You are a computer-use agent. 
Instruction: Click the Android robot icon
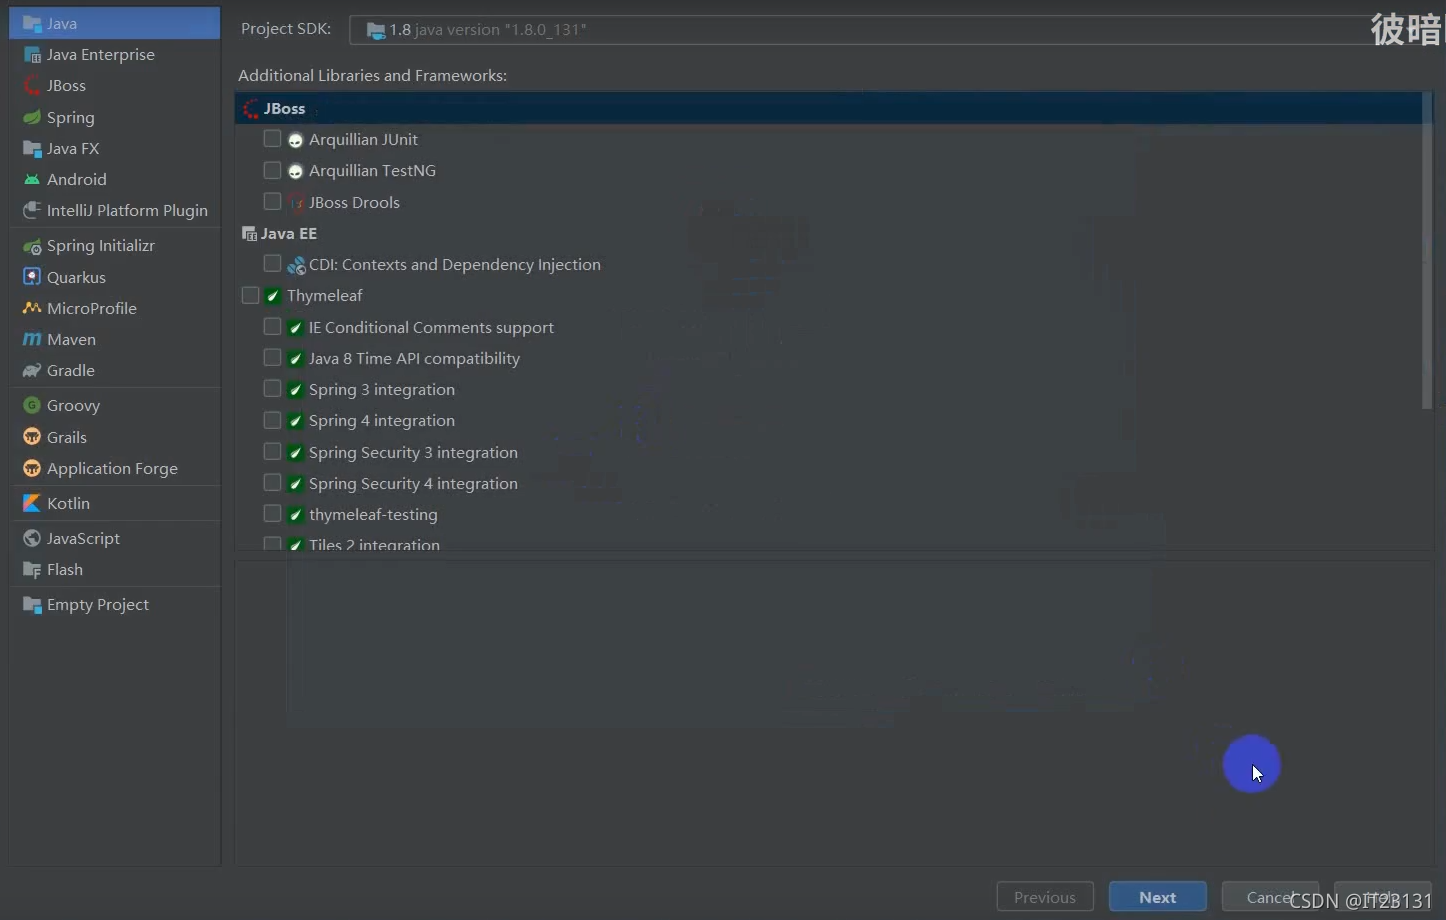point(32,179)
